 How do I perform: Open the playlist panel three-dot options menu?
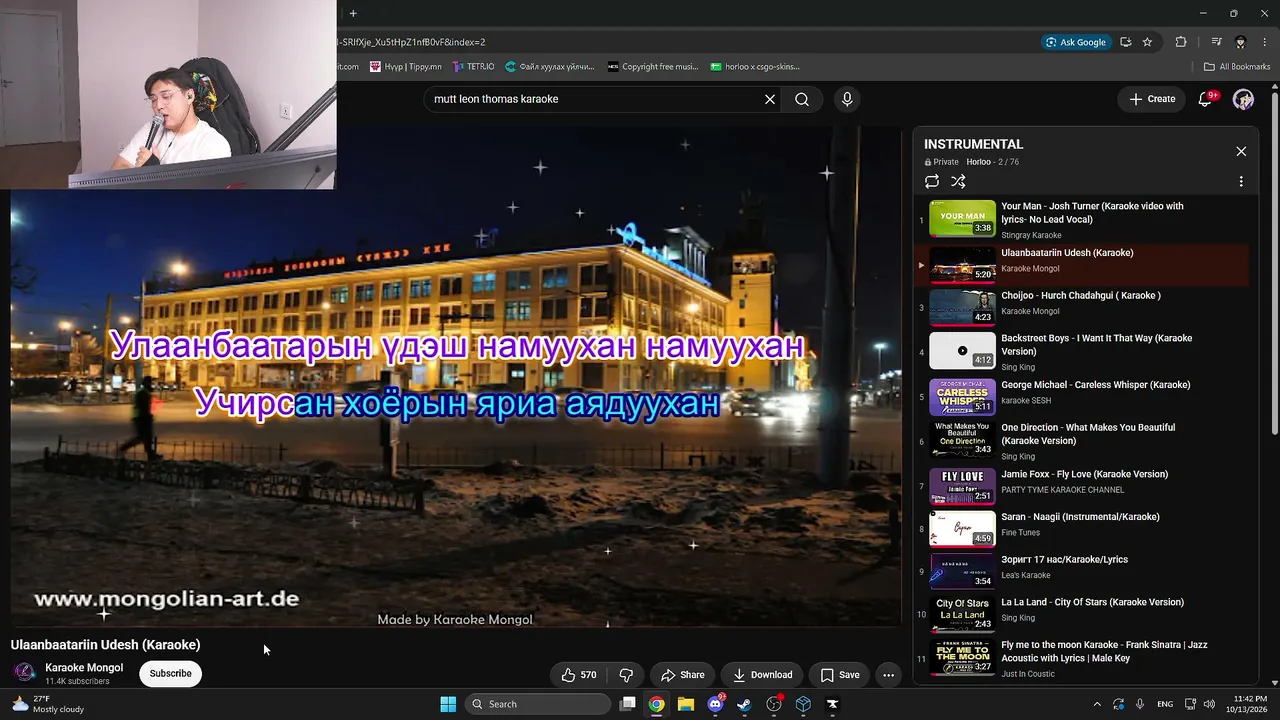click(x=1241, y=182)
